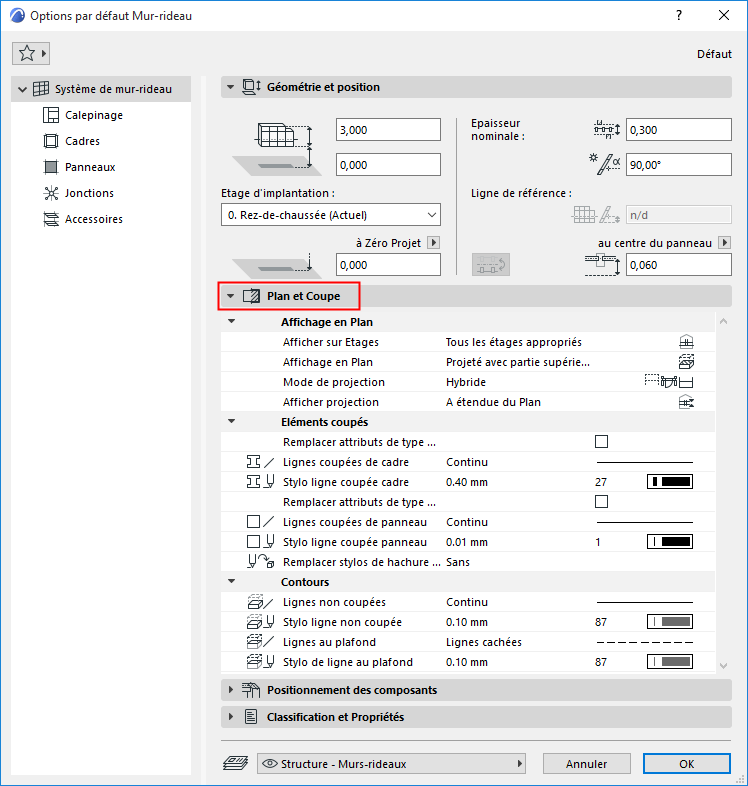Open the help question mark
This screenshot has width=748, height=786.
(679, 16)
